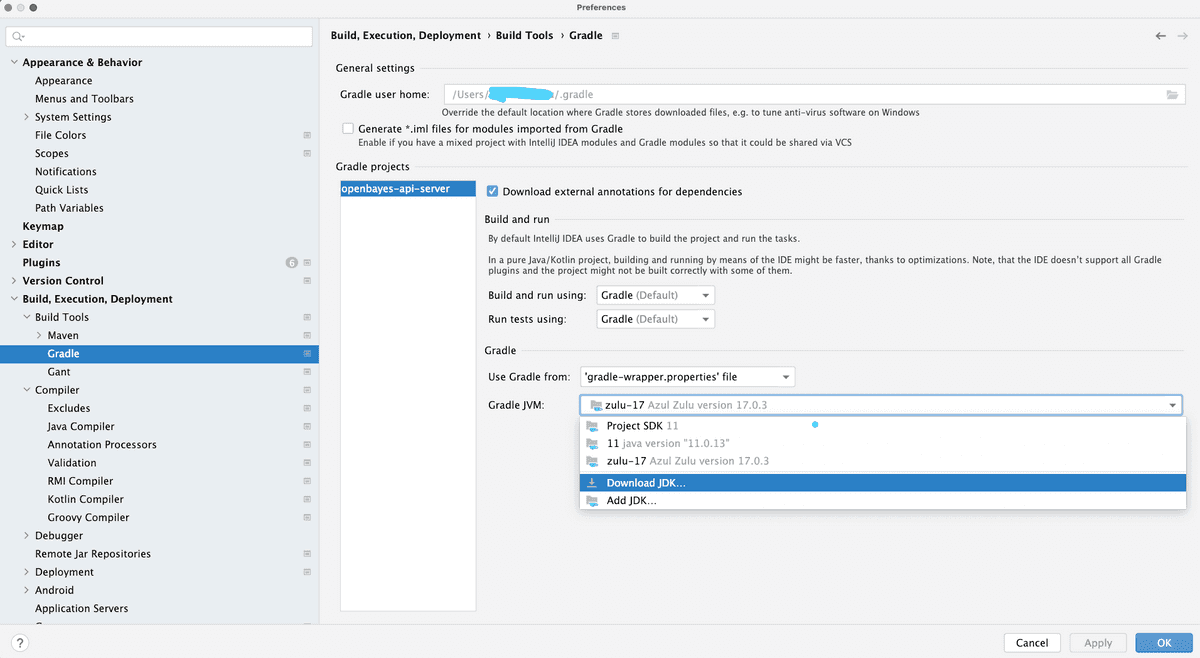Click the forward navigation arrow
Image resolution: width=1200 pixels, height=658 pixels.
pyautogui.click(x=1183, y=36)
